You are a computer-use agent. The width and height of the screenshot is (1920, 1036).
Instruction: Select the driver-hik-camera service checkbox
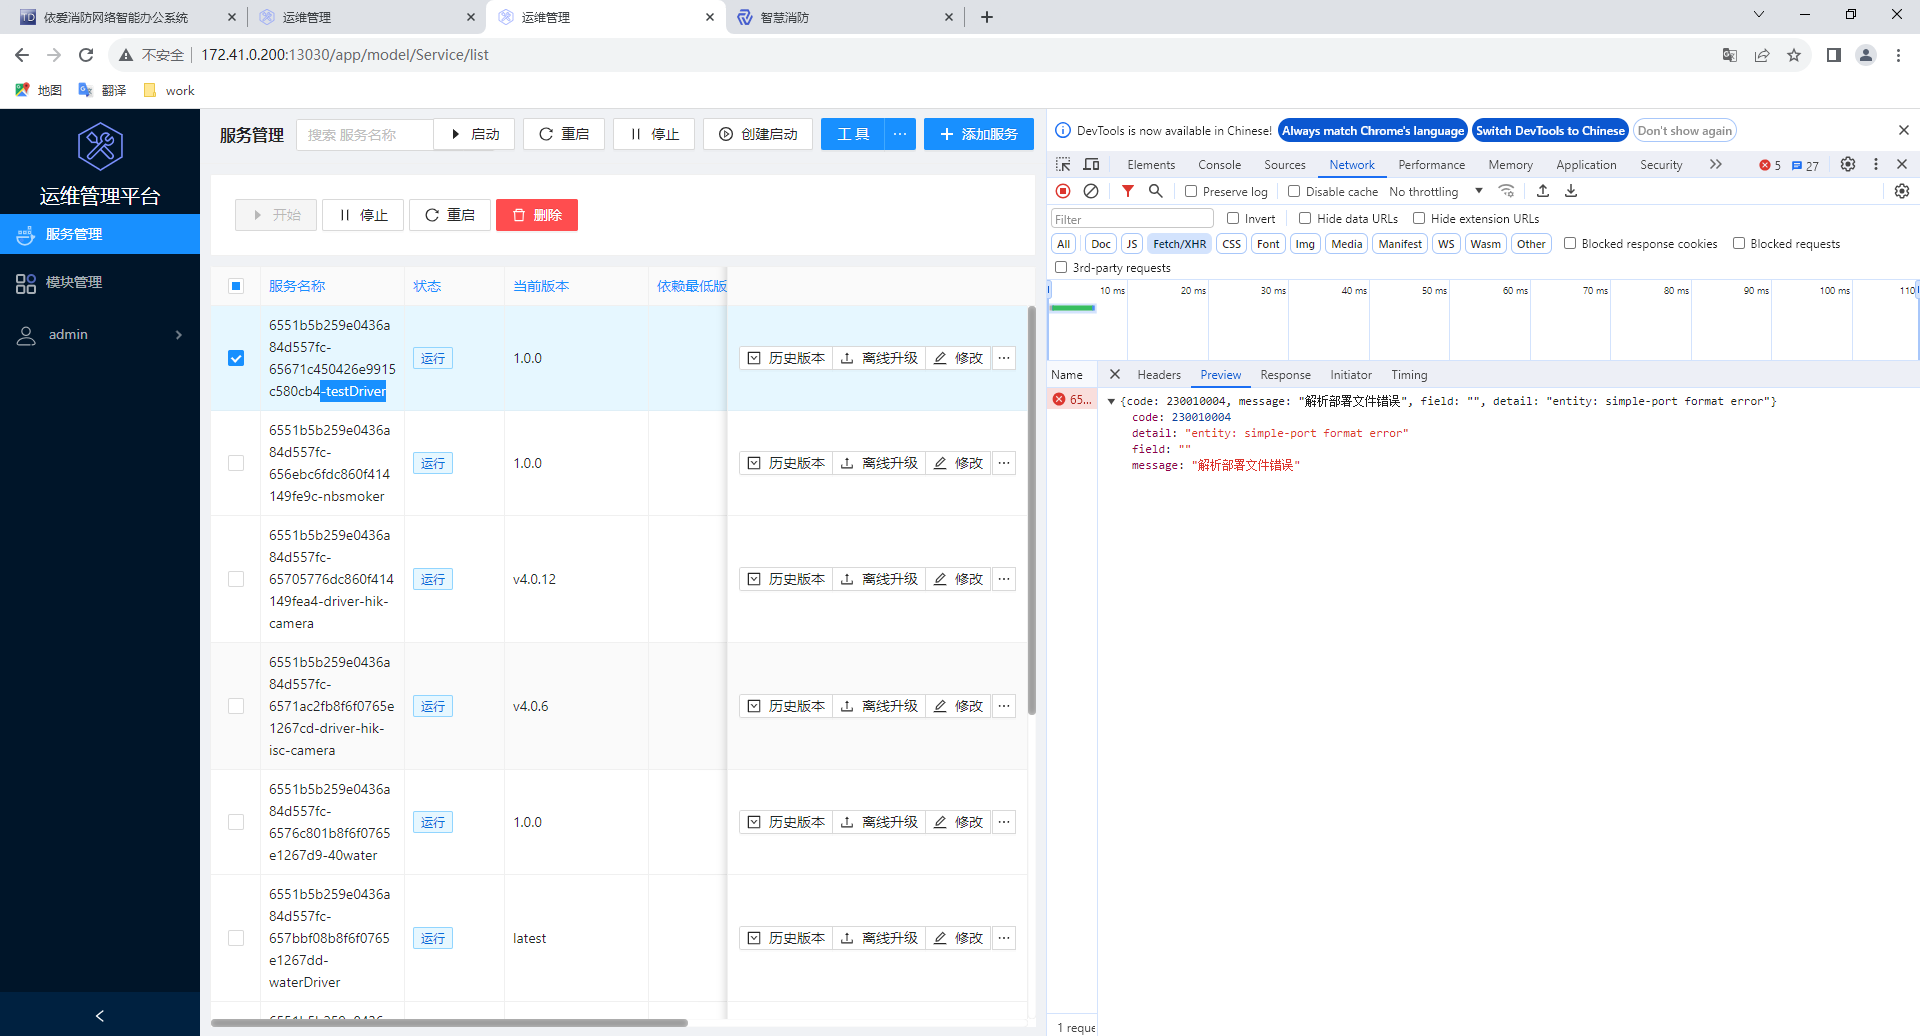point(236,579)
